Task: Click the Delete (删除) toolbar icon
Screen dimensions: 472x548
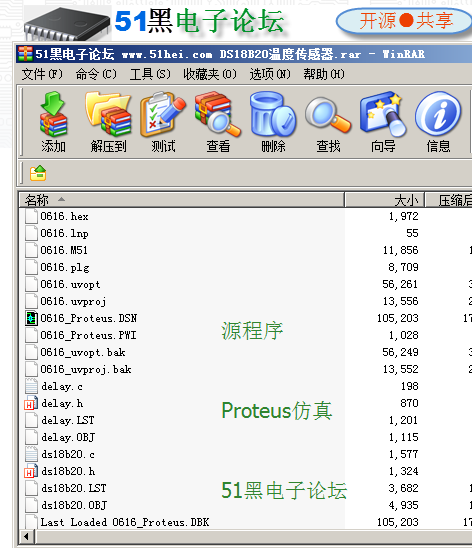Action: pyautogui.click(x=273, y=122)
